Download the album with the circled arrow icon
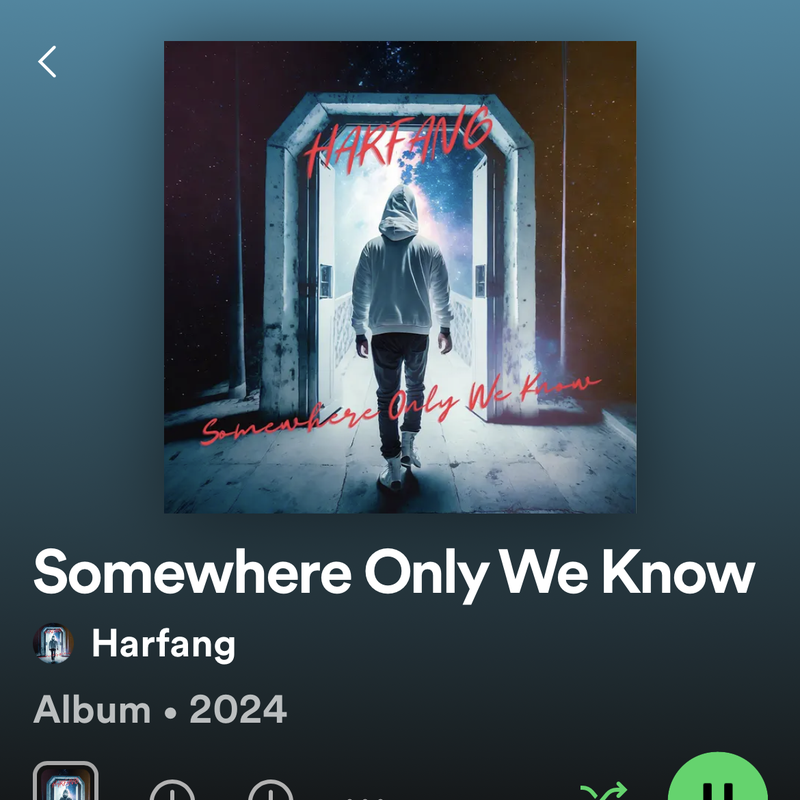The image size is (800, 800). 270,790
